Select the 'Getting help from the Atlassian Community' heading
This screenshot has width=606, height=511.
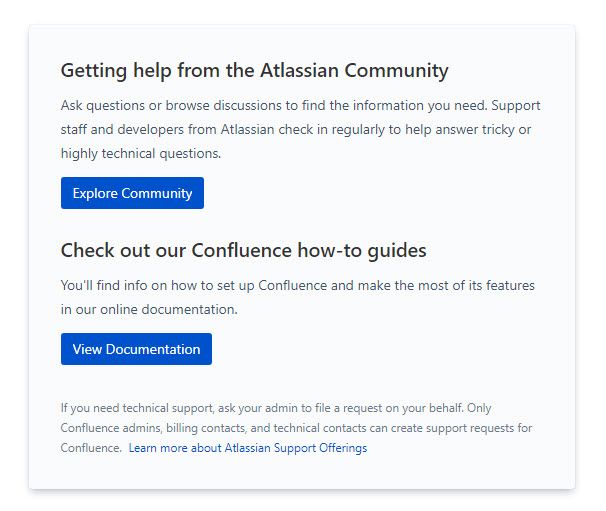tap(254, 71)
